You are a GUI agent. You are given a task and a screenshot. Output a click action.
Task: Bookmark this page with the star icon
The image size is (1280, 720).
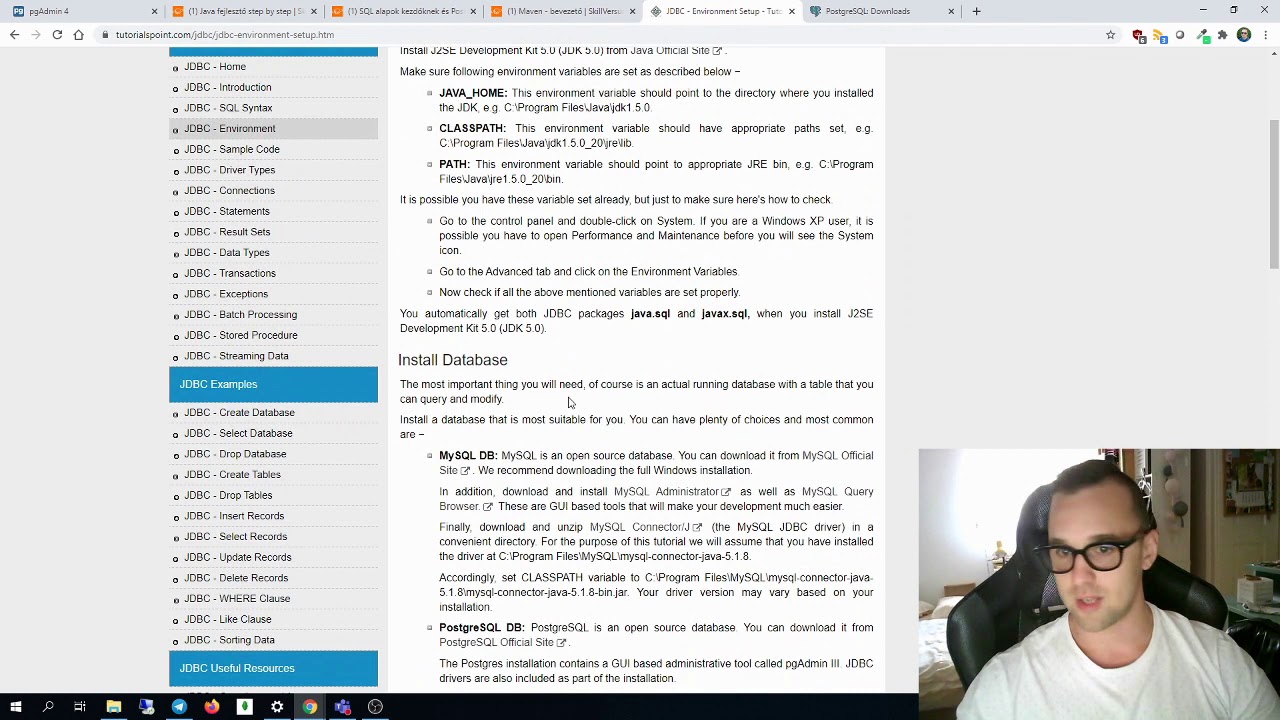pyautogui.click(x=1110, y=35)
